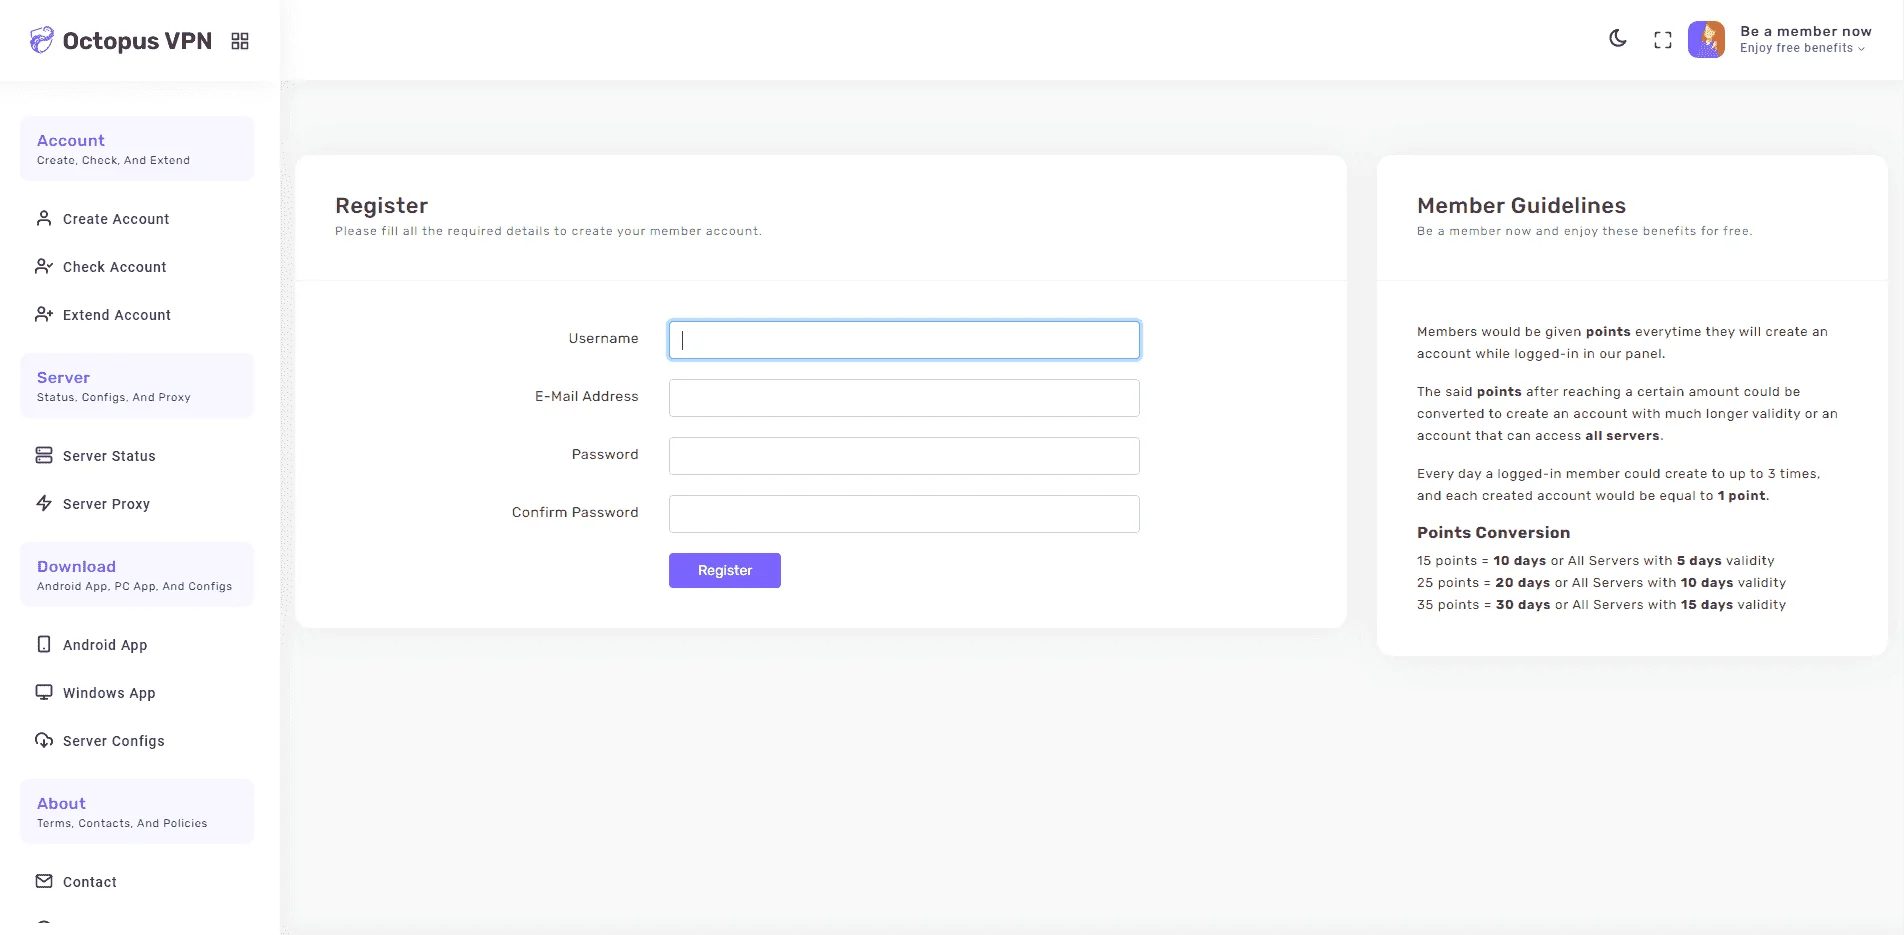Screen dimensions: 1904x935
Task: Click the Extend Account person-plus icon
Action: coord(44,314)
